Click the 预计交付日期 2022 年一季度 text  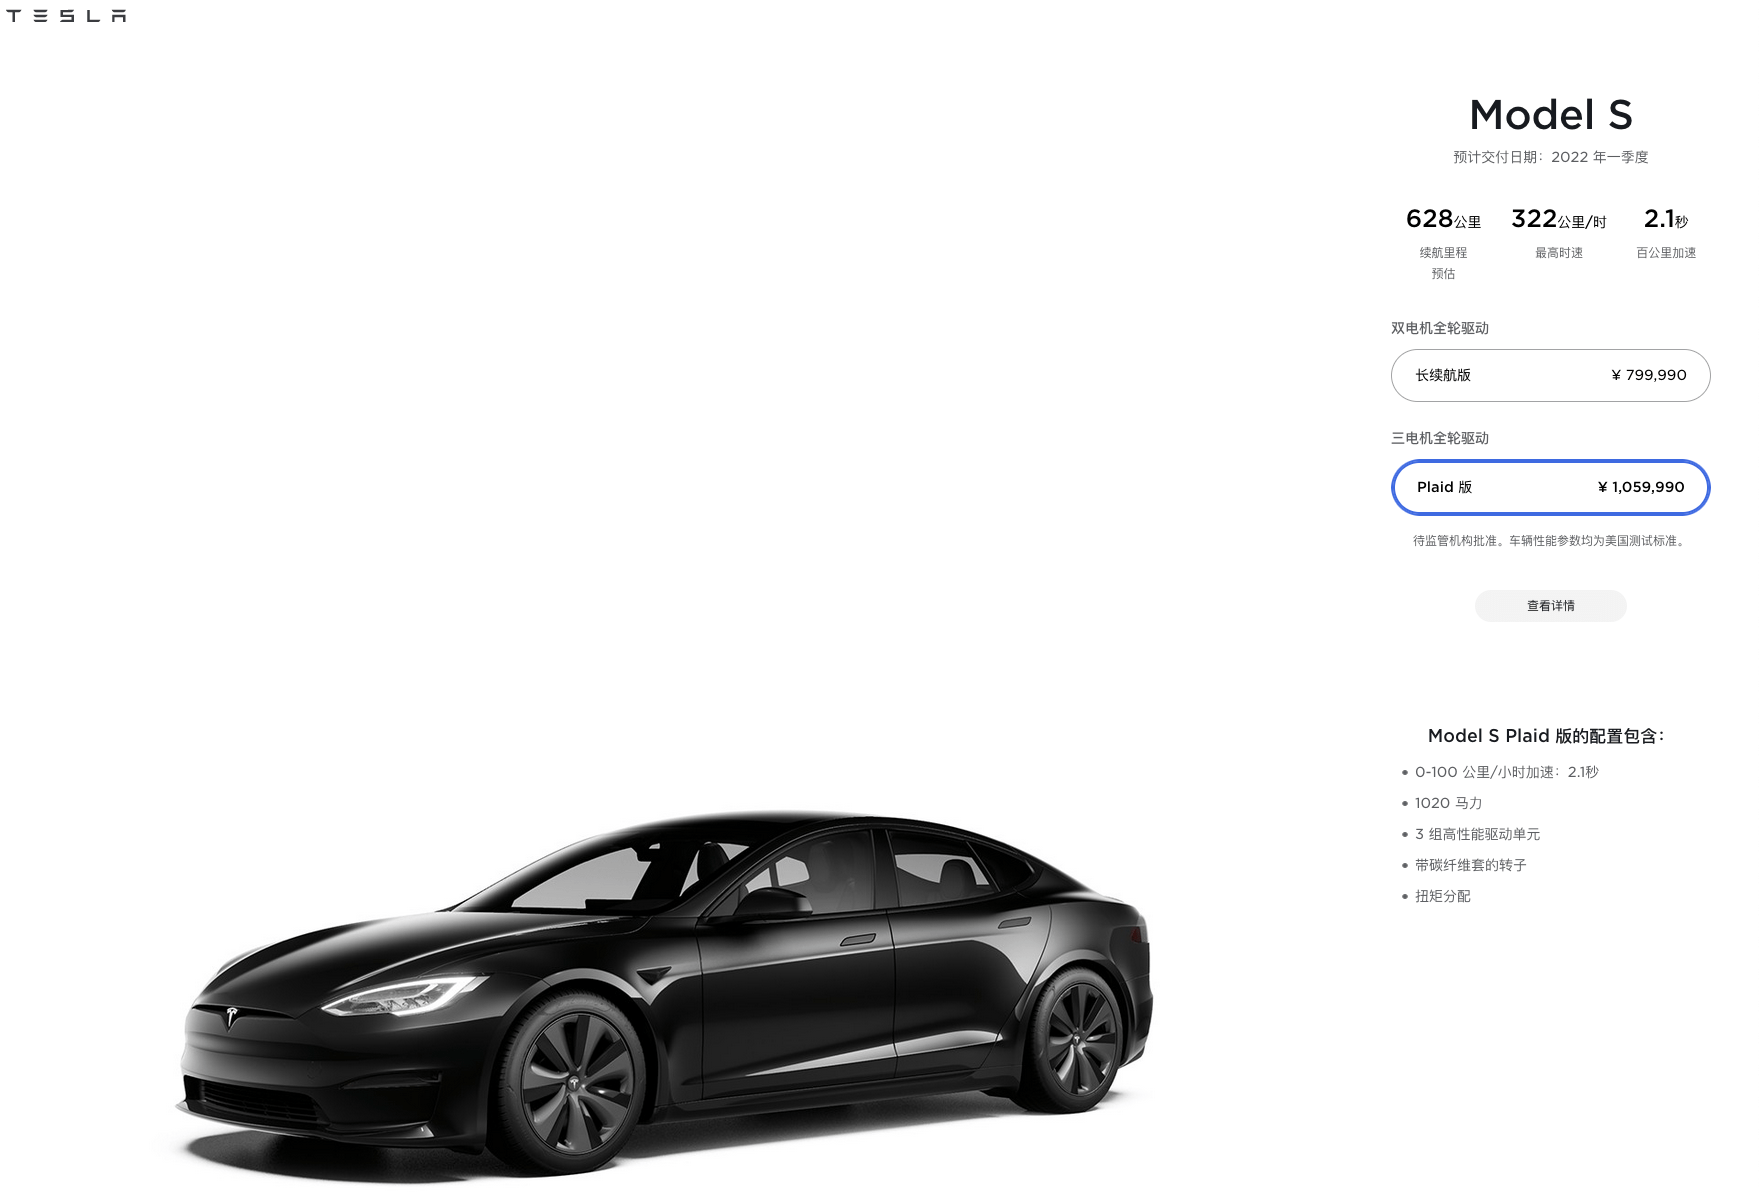[1550, 157]
